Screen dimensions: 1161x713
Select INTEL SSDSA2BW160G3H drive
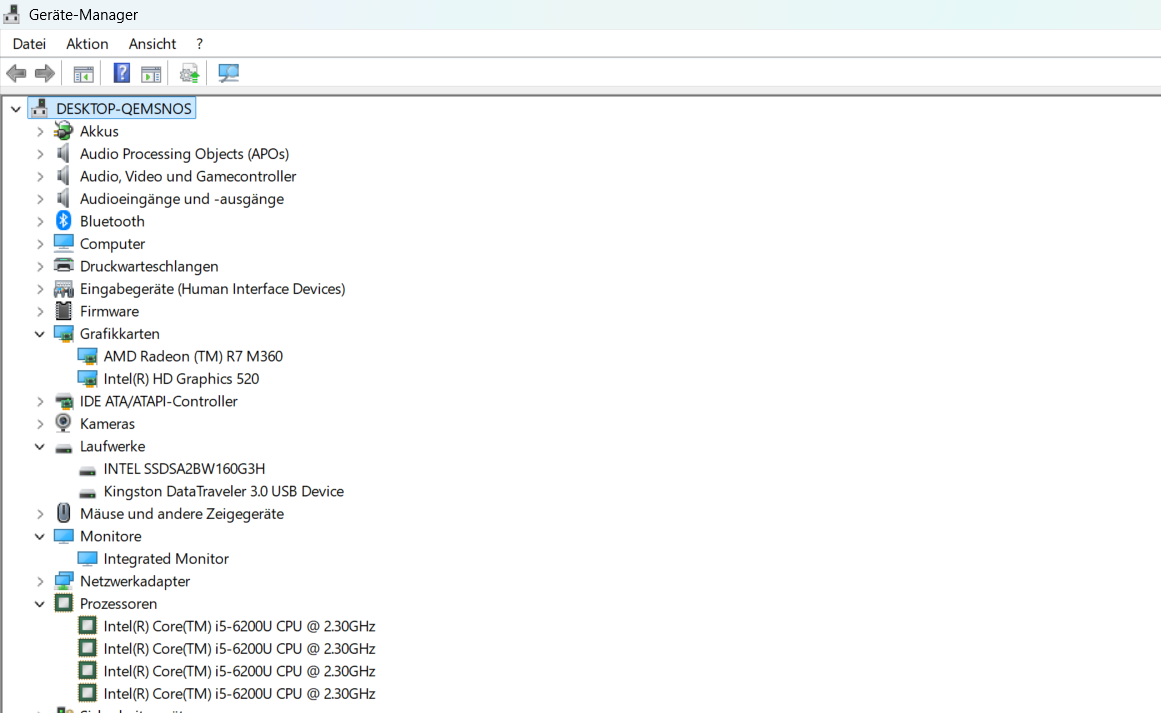pyautogui.click(x=184, y=469)
